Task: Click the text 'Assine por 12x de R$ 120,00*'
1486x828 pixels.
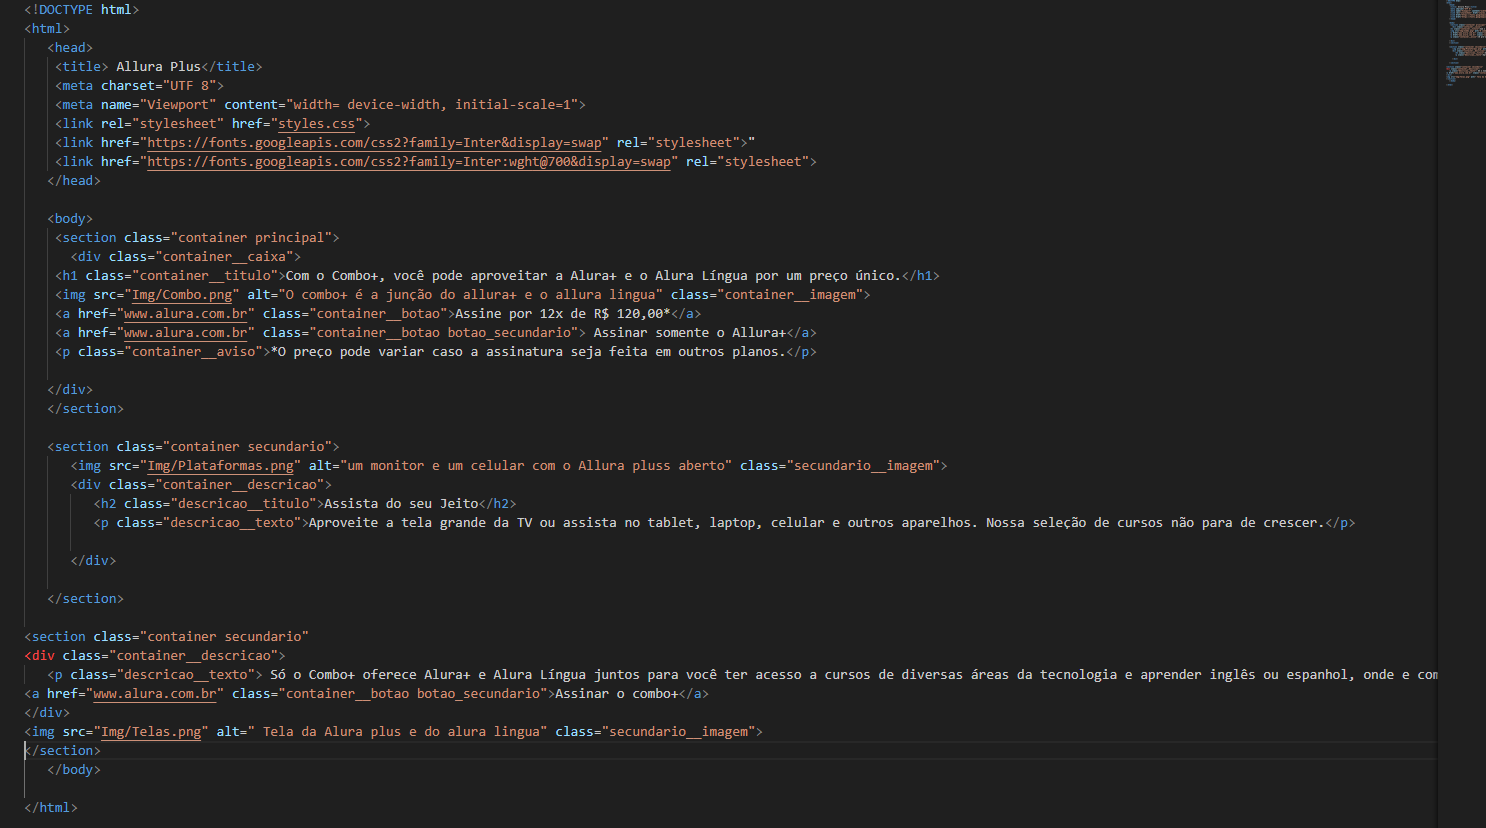Action: coord(563,314)
